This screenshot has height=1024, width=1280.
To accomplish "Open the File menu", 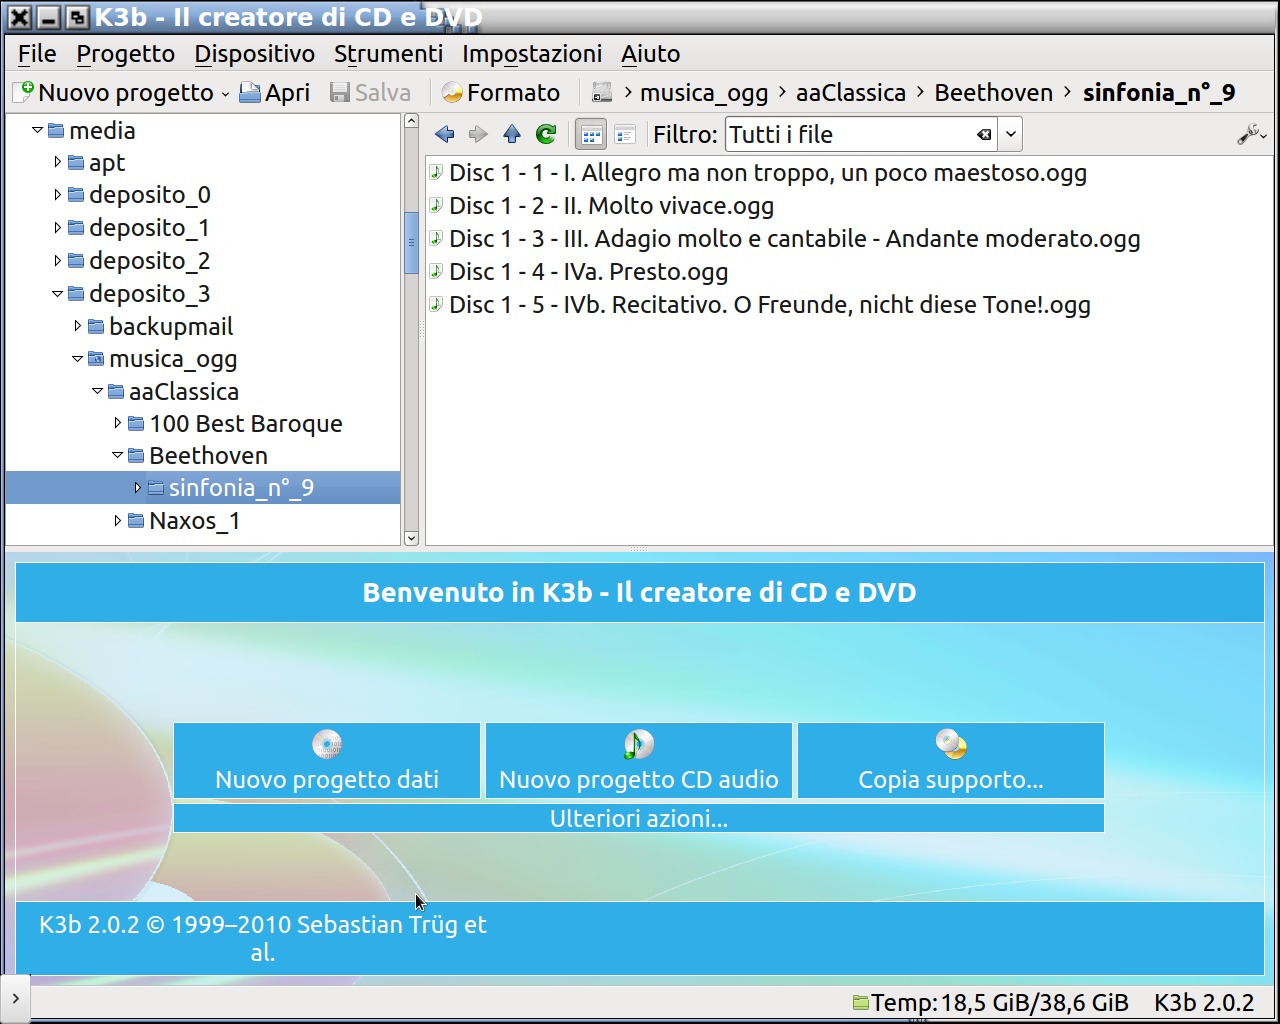I will (x=37, y=53).
